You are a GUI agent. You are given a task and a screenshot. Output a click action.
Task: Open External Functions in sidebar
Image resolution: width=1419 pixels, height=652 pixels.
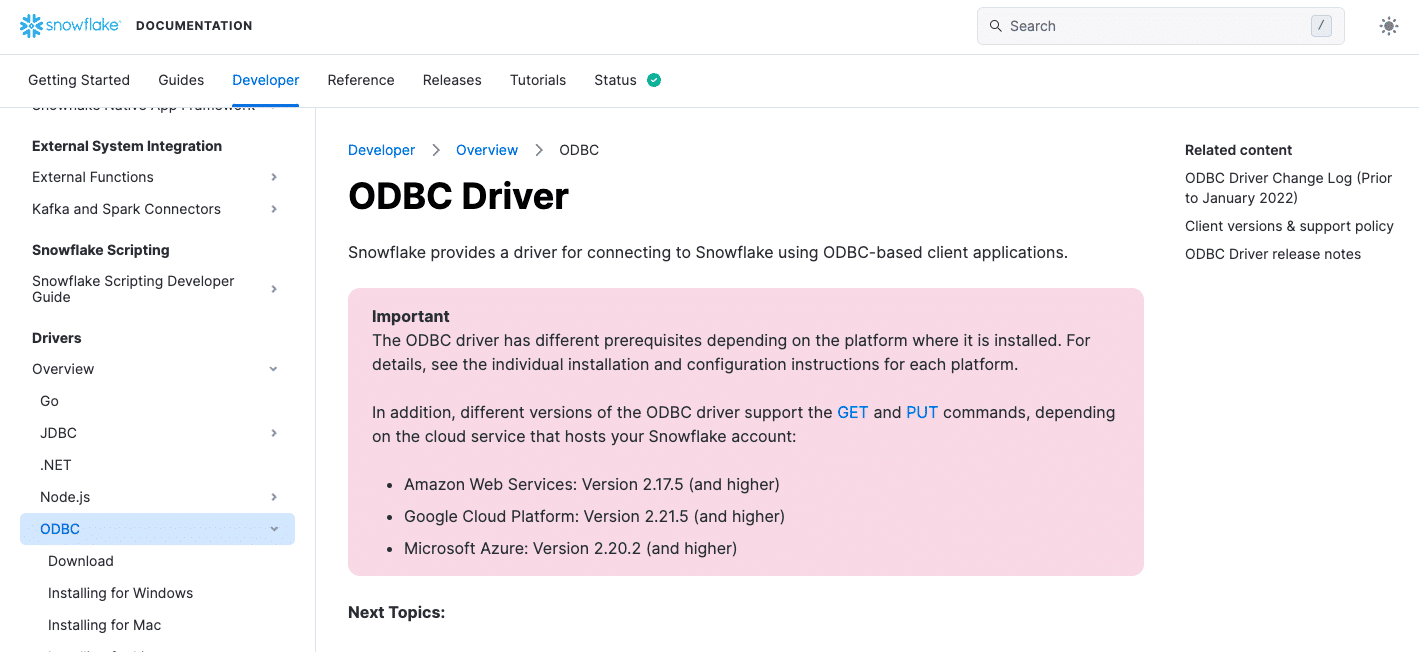[x=93, y=177]
